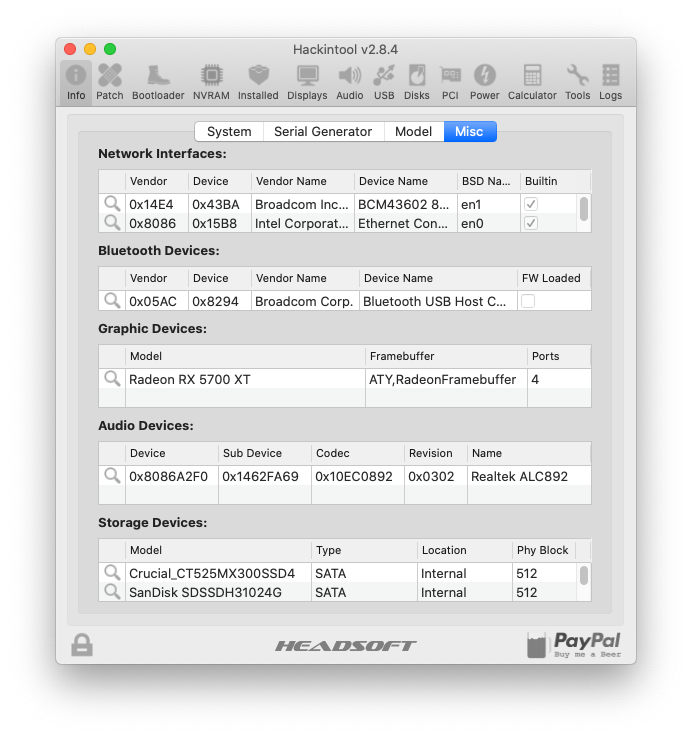Select the 0x1462FA69 sub device cell
Viewport: 692px width, 738px height.
pos(265,476)
